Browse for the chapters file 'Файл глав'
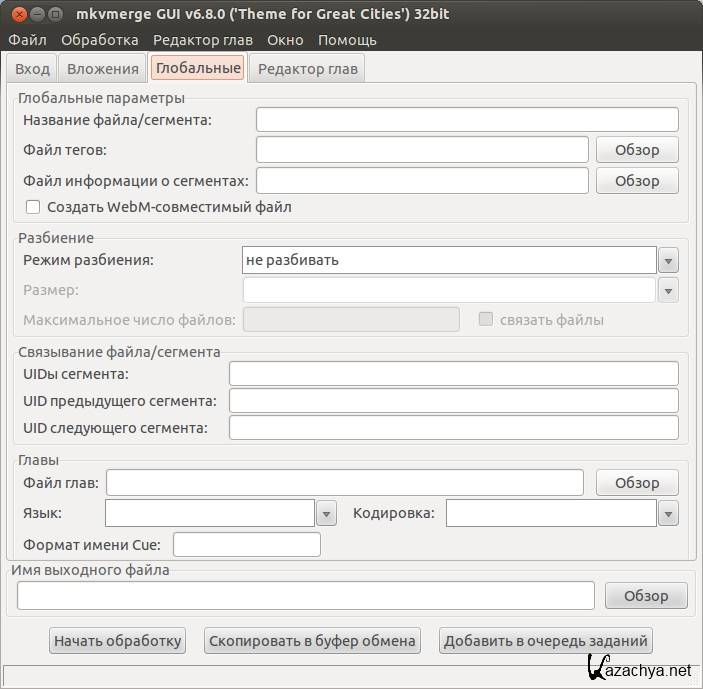703x689 pixels. (x=637, y=483)
